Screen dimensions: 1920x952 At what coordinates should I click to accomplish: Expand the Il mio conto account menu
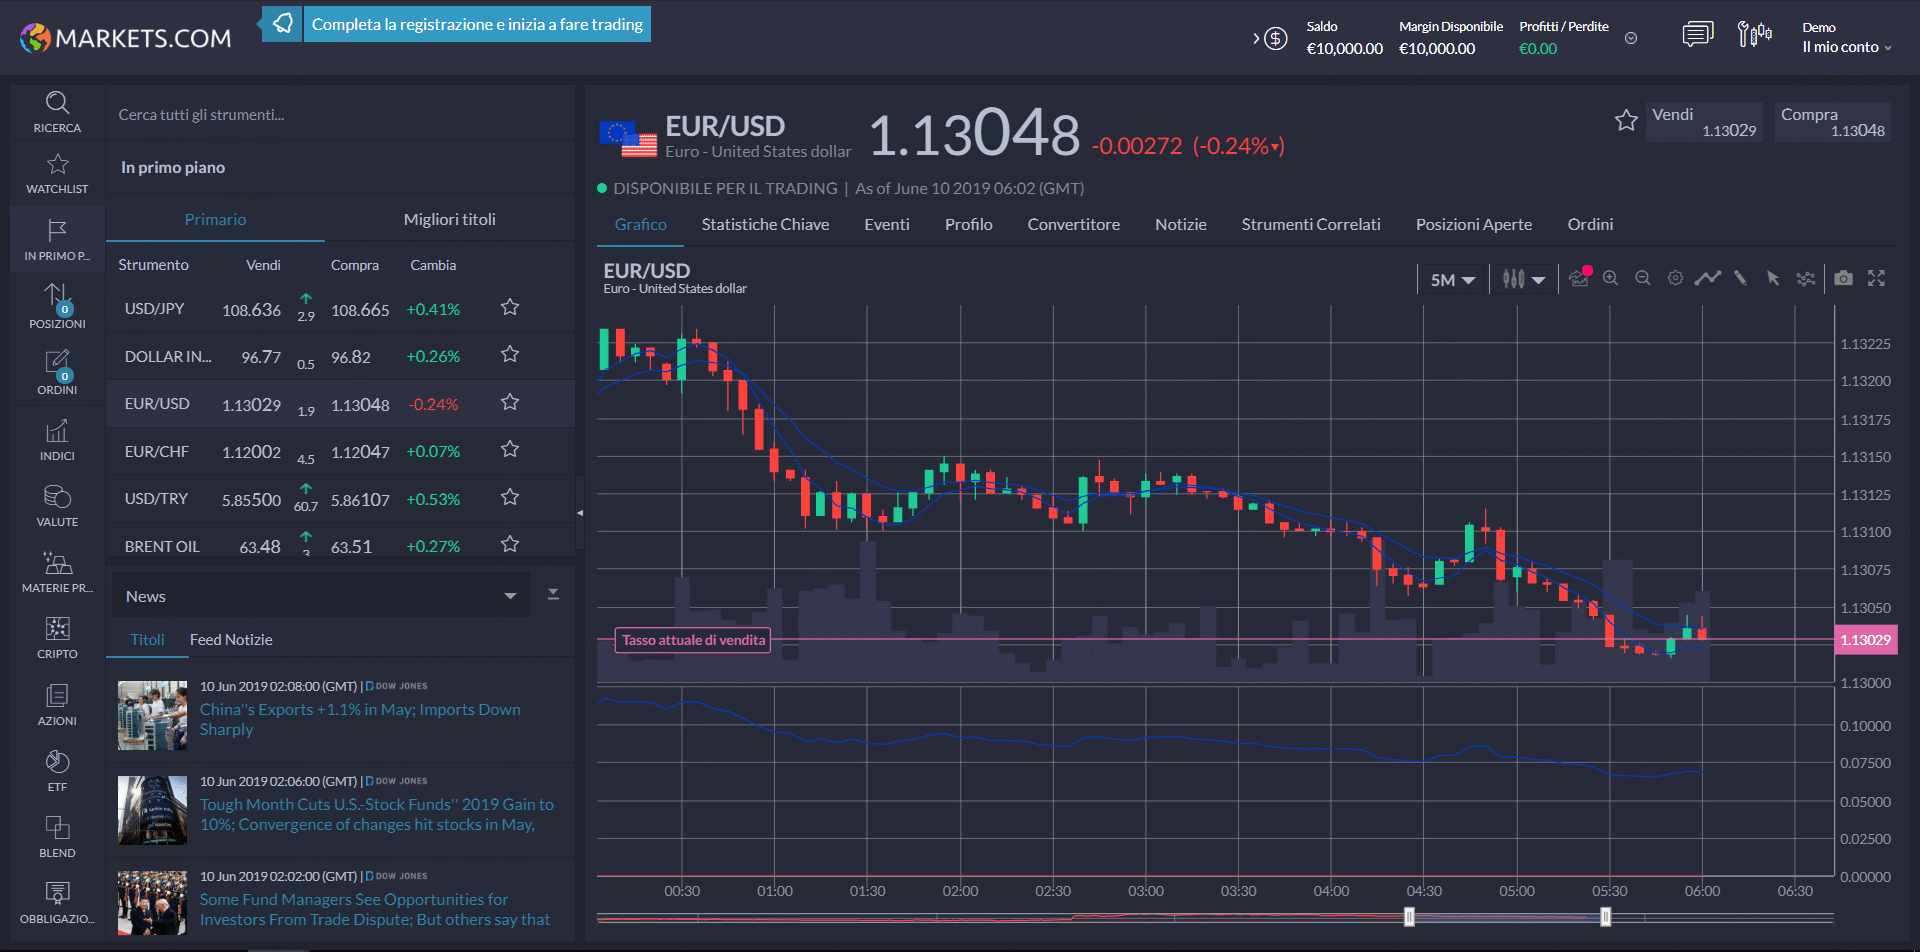tap(1847, 47)
